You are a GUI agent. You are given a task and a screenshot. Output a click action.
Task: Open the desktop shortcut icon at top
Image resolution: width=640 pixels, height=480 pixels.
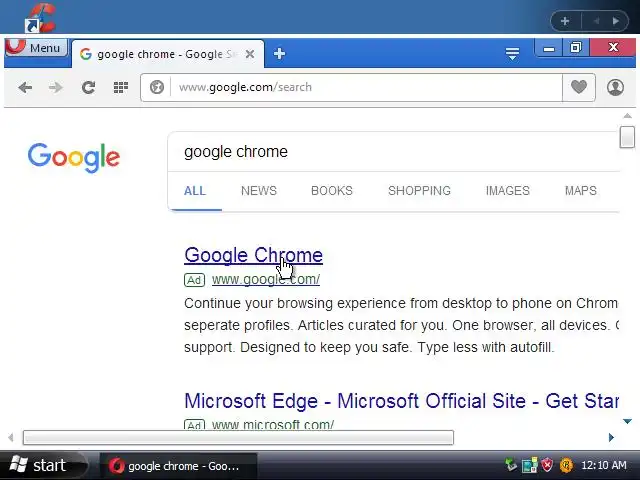(40, 17)
